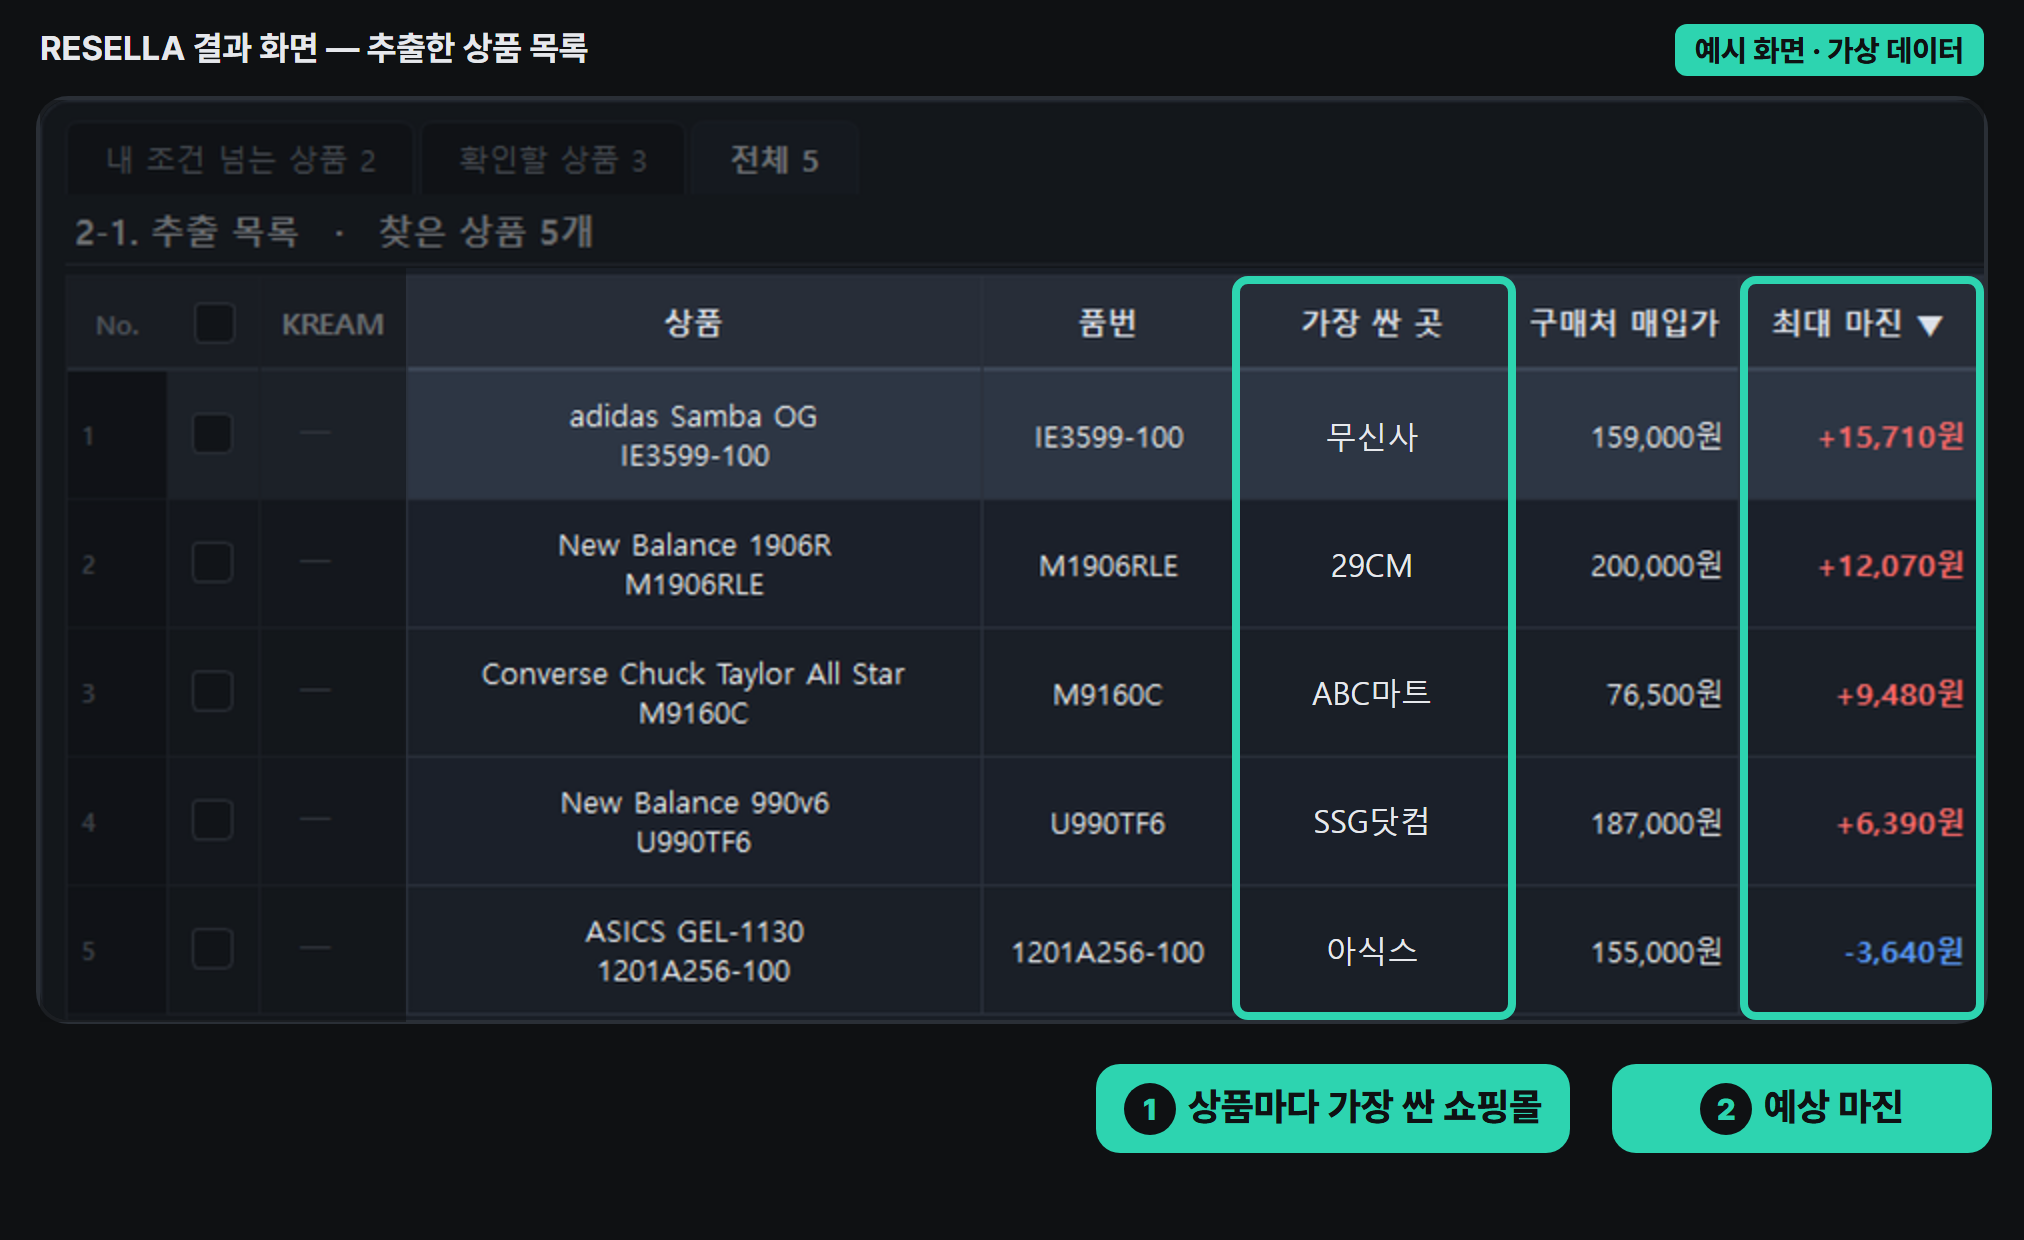
Task: Select the 전체 5 tab
Action: tap(775, 160)
